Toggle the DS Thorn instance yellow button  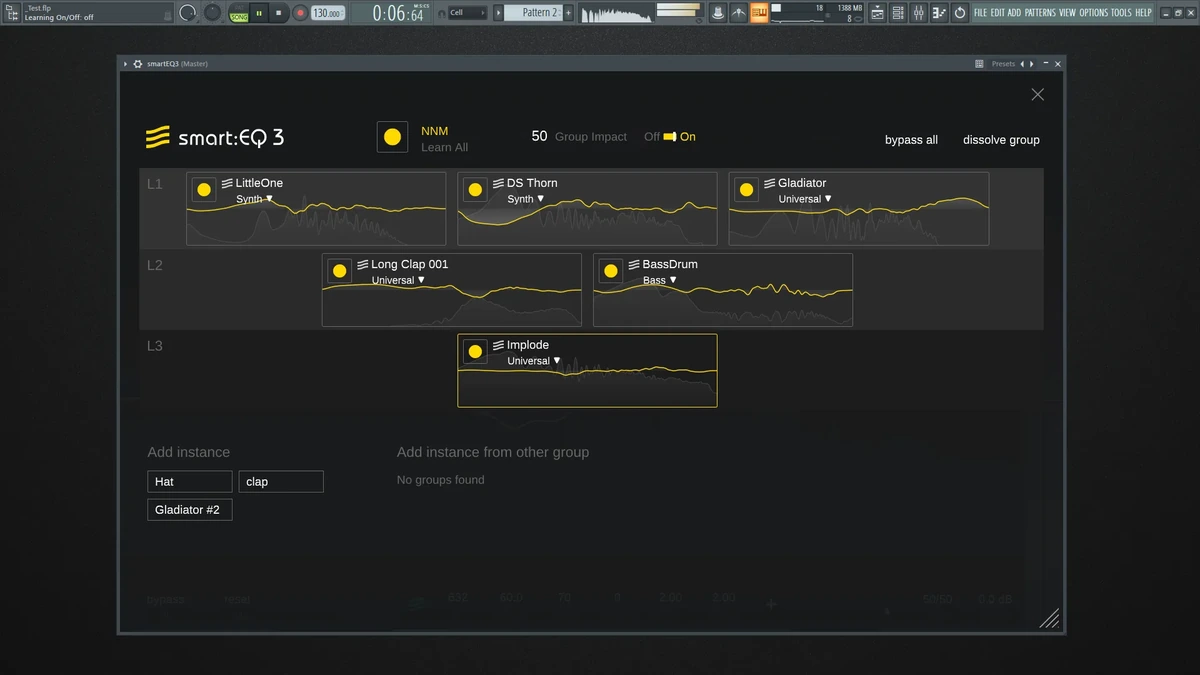475,189
